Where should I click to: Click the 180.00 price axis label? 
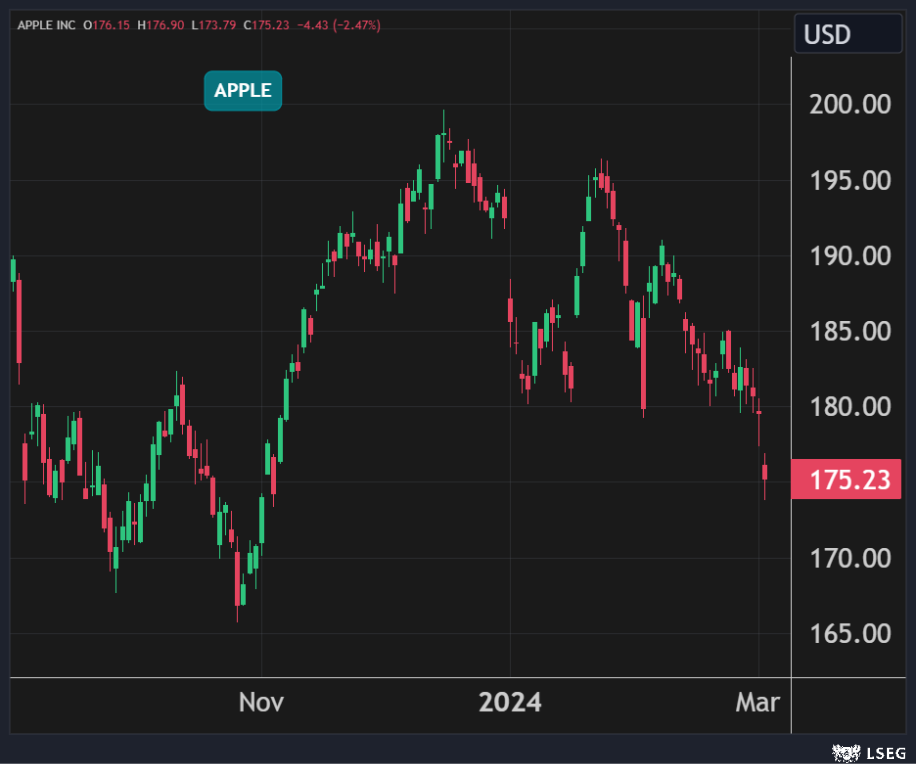point(848,407)
